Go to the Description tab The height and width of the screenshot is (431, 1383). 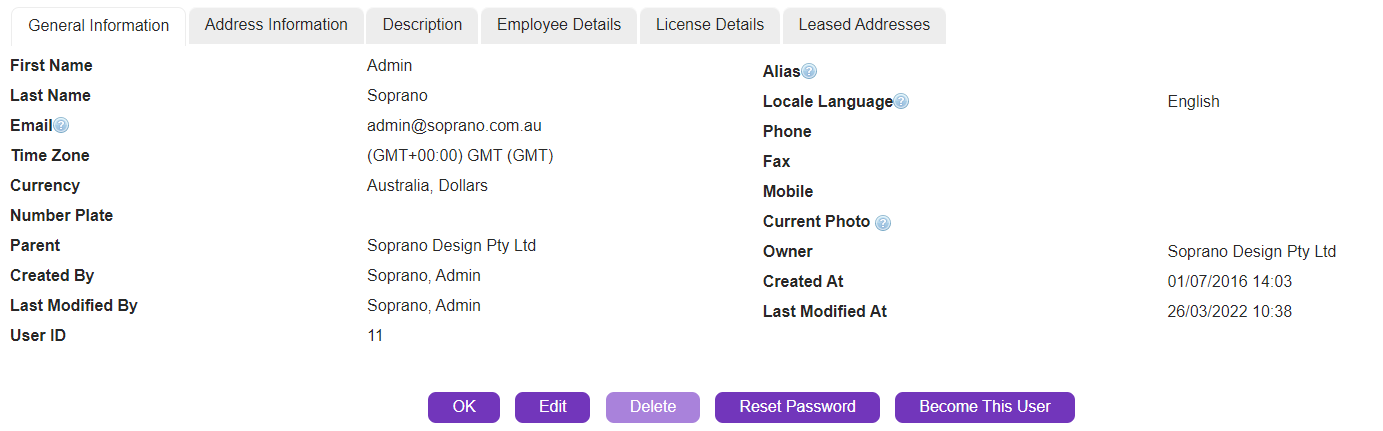point(422,25)
